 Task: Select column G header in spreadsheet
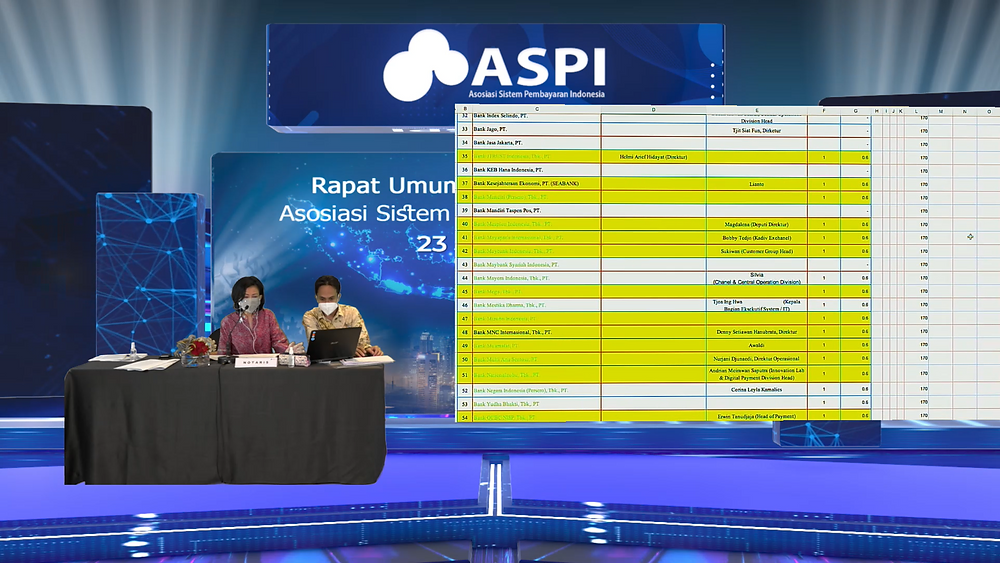click(856, 110)
